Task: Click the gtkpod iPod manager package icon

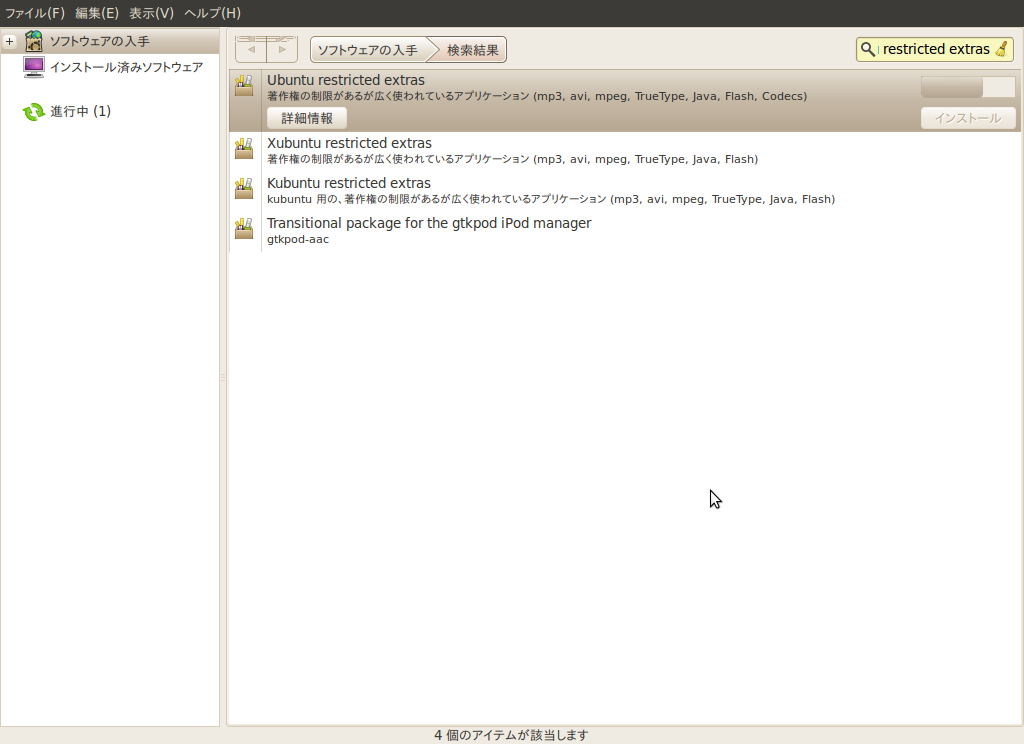Action: [244, 230]
